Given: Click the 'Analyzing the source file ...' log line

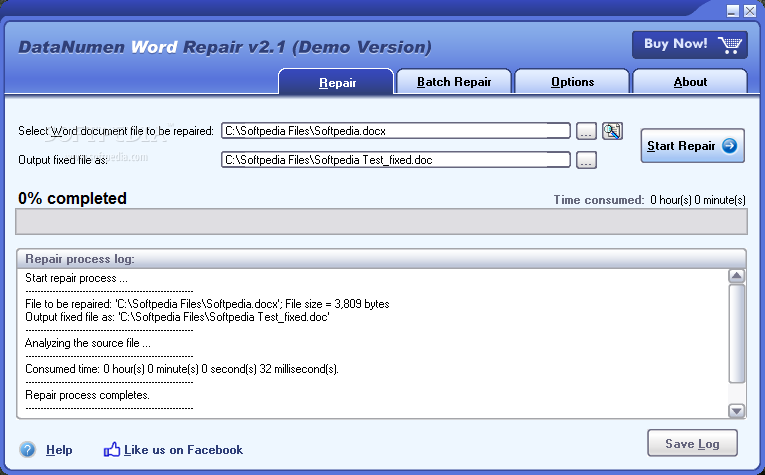Looking at the screenshot, I should click(x=88, y=343).
